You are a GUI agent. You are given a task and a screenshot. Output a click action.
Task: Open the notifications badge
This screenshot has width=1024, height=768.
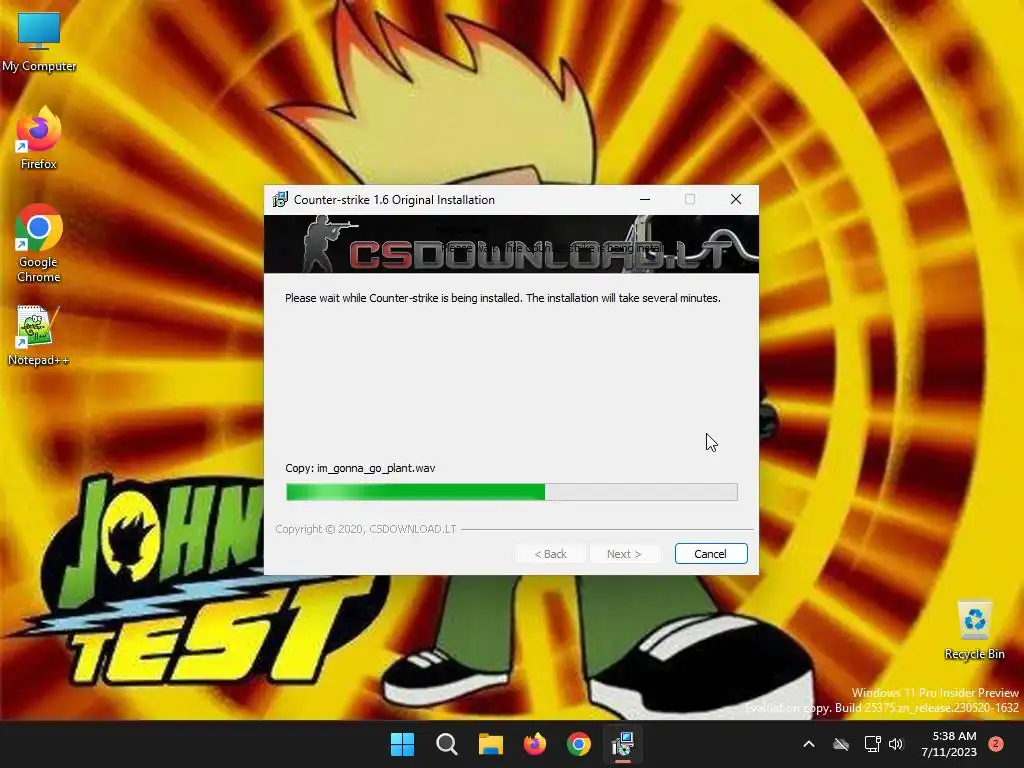[x=996, y=744]
